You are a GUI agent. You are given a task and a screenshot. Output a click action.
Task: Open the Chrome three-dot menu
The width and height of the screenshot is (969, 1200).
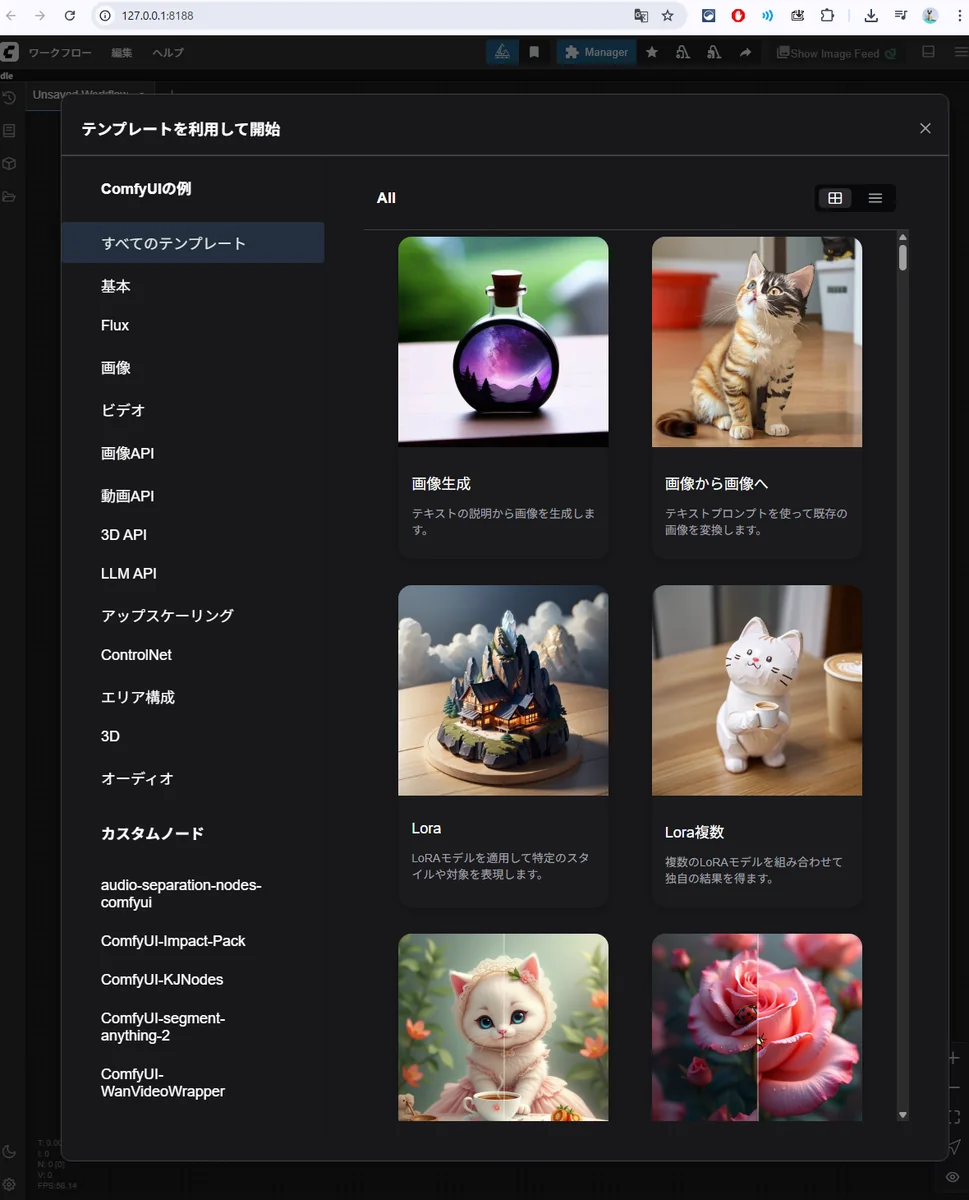pyautogui.click(x=958, y=16)
